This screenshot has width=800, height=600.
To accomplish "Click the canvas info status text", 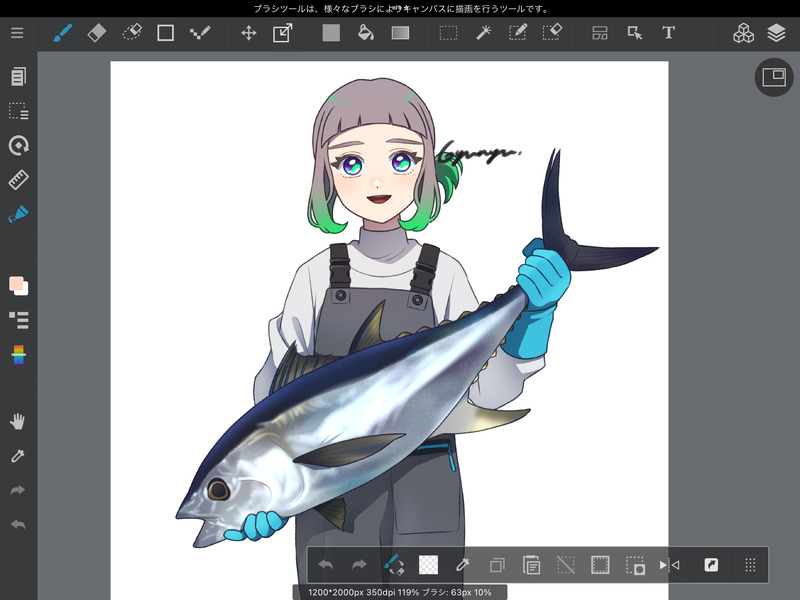I will coord(399,592).
